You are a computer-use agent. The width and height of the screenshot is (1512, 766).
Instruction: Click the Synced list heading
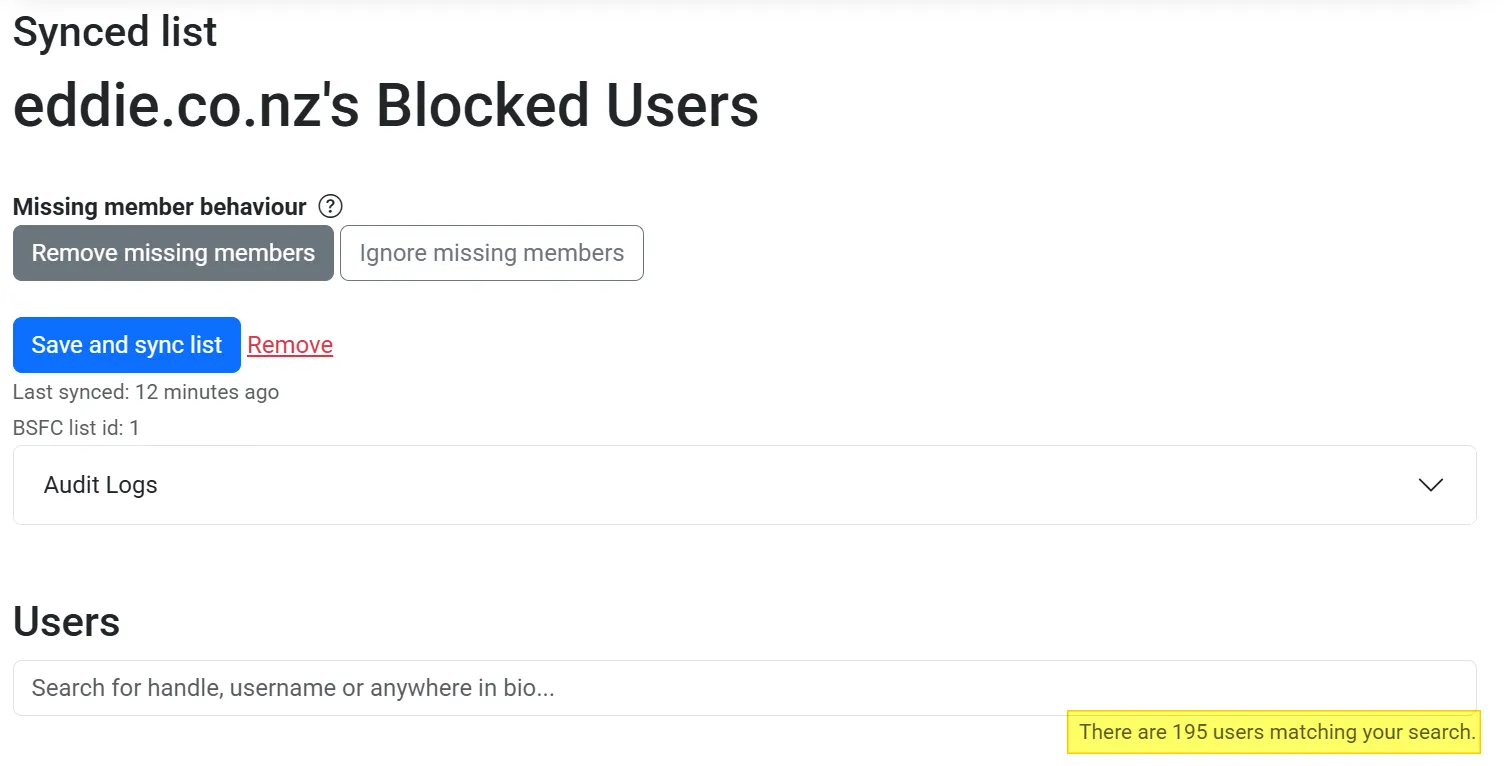[115, 32]
